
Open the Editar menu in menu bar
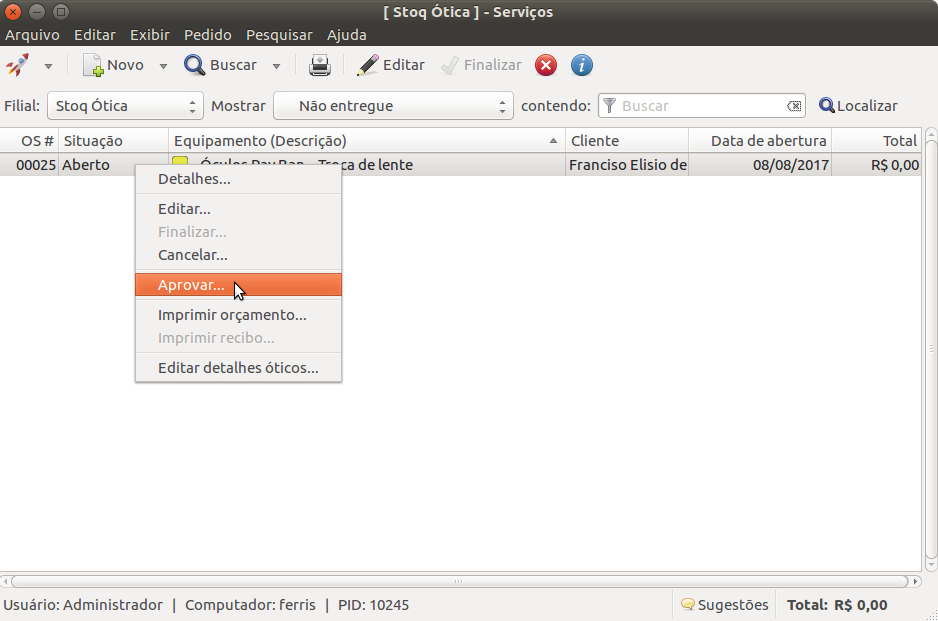point(95,35)
